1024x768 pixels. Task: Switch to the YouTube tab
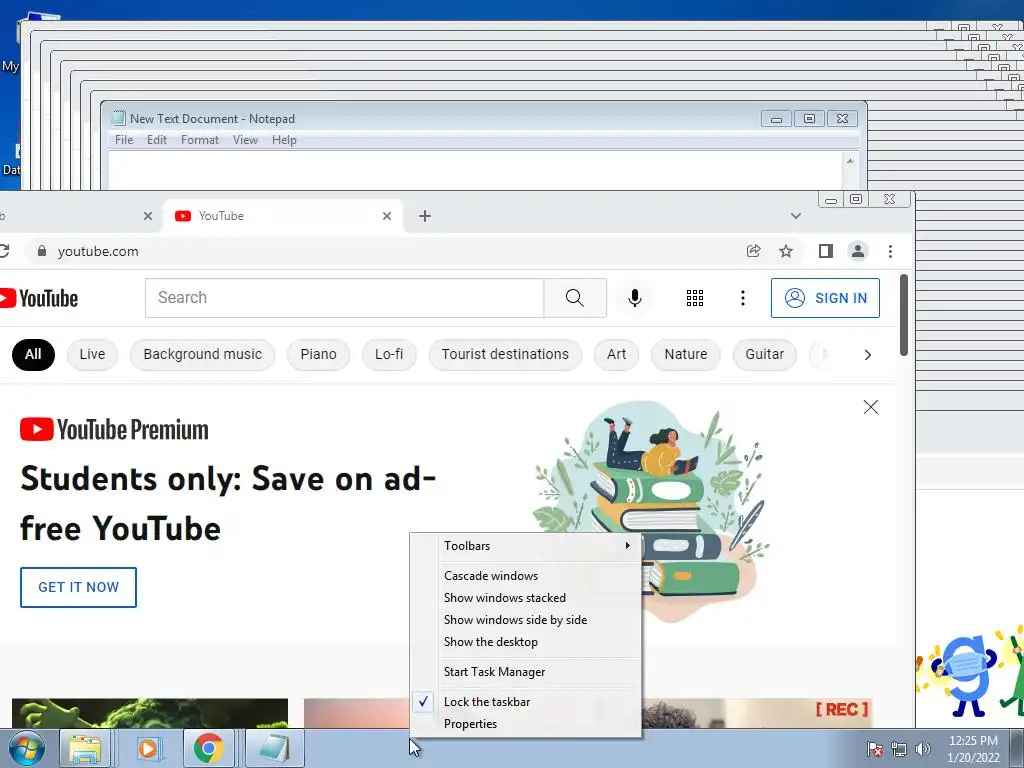282,216
